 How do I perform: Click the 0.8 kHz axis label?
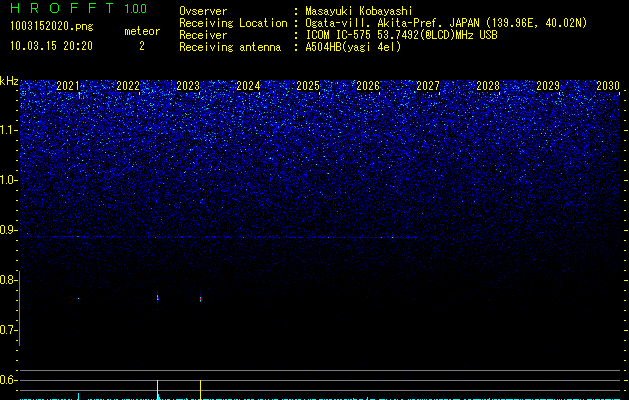[9, 280]
